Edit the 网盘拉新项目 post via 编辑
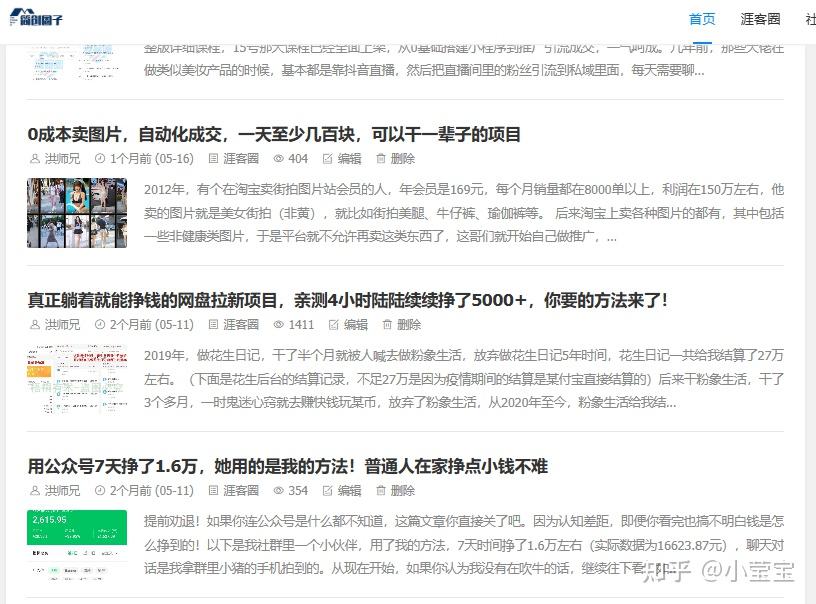816x604 pixels. (356, 325)
